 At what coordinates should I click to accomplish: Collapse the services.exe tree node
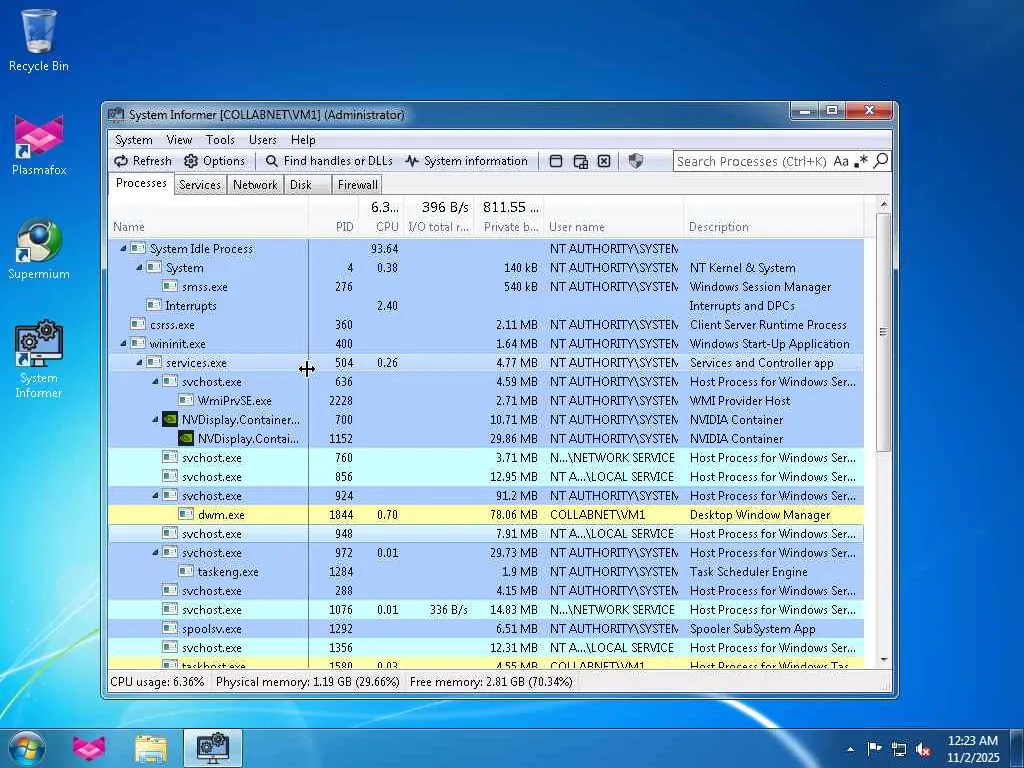point(139,363)
